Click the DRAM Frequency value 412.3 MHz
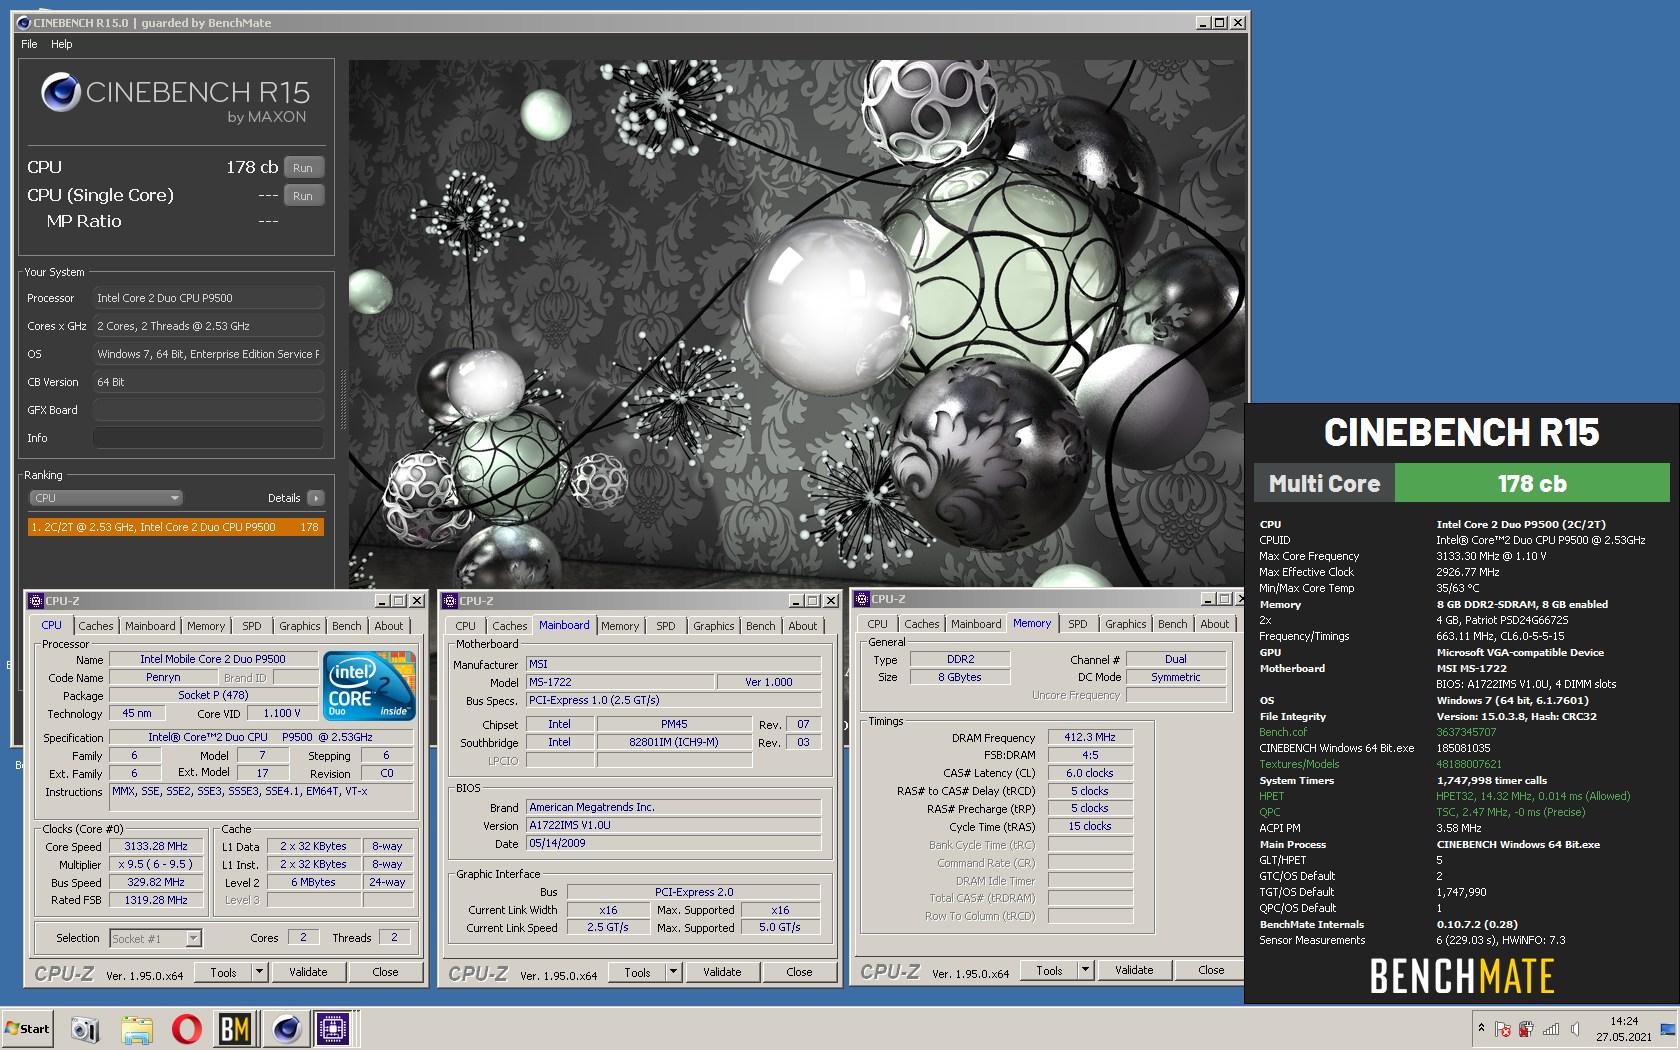This screenshot has width=1680, height=1050. point(1090,737)
